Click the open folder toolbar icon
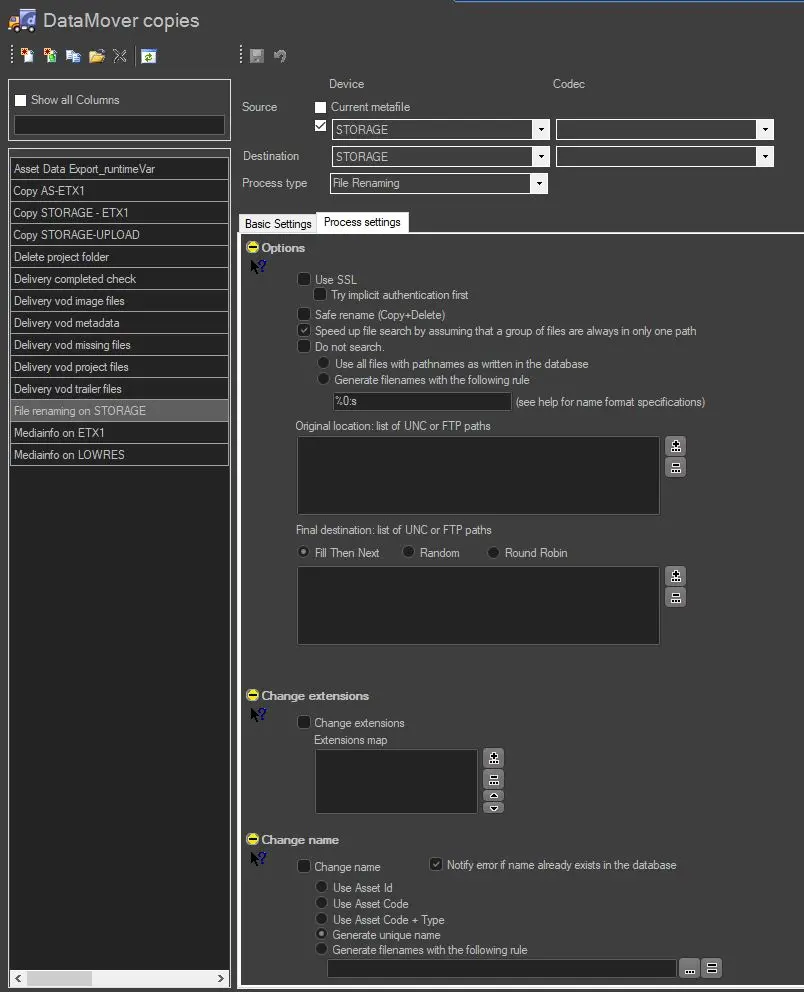The width and height of the screenshot is (804, 992). [96, 56]
